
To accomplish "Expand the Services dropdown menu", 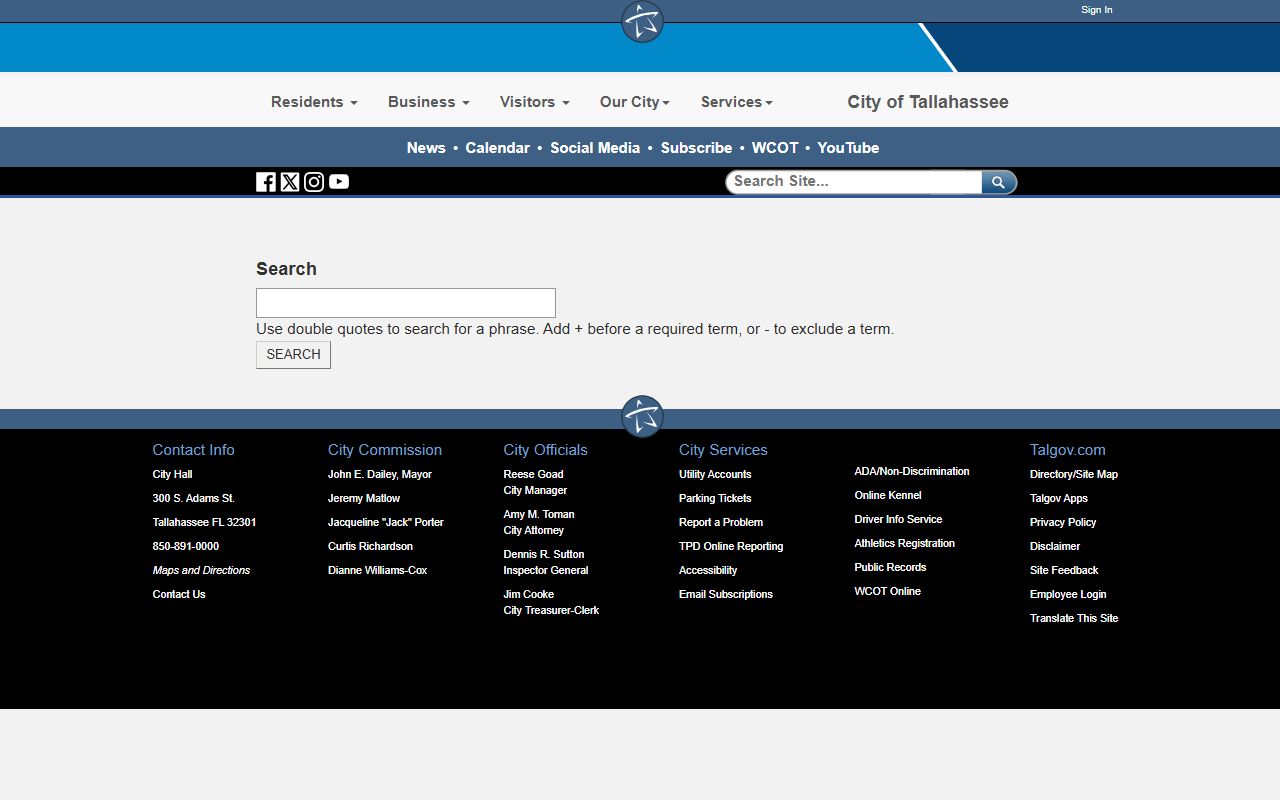I will coord(736,102).
